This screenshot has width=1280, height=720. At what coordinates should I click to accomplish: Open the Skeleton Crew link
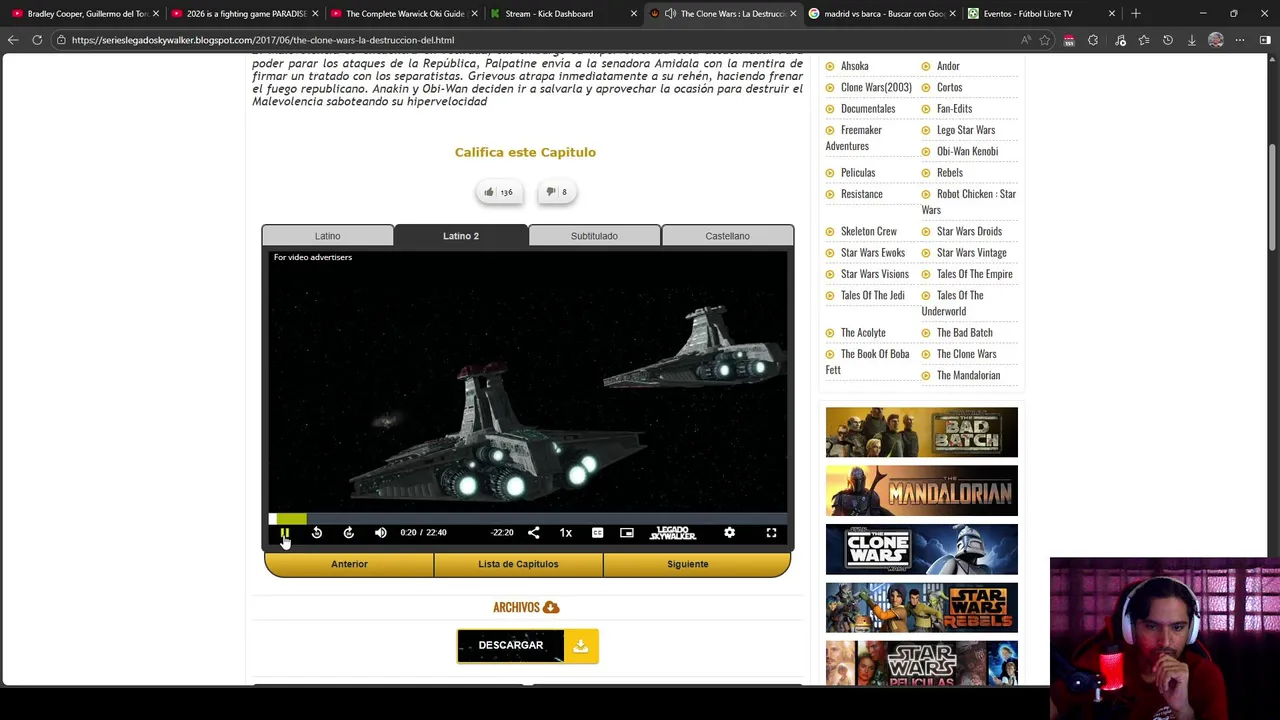[x=868, y=231]
